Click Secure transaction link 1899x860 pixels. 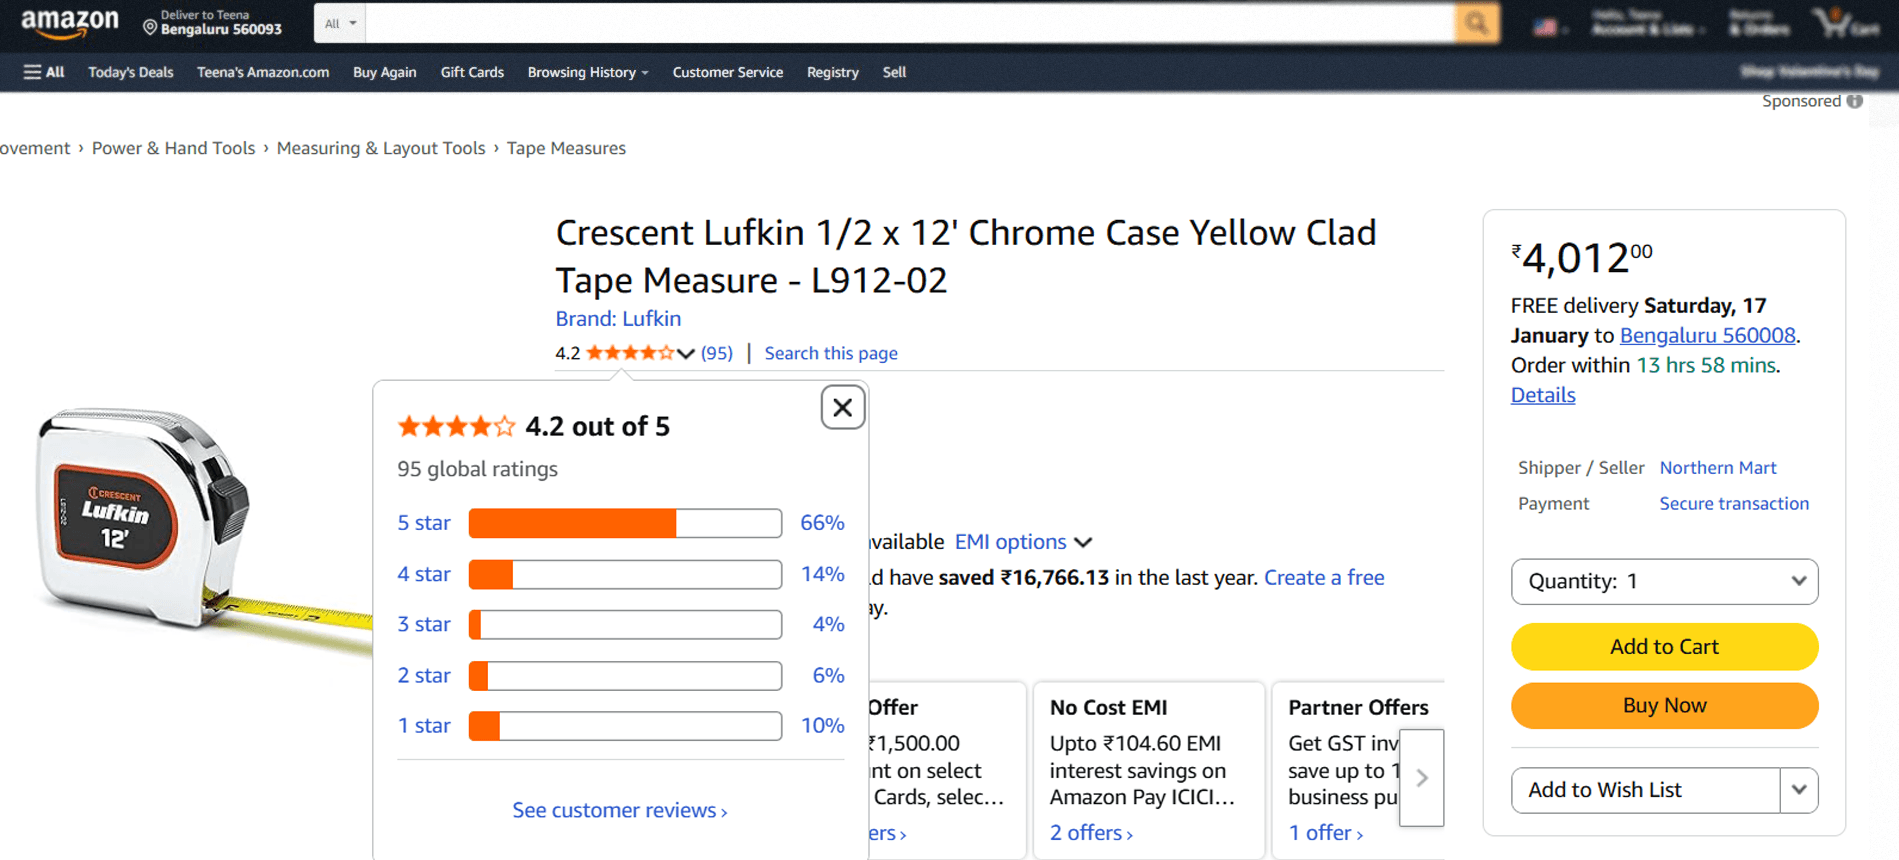[x=1734, y=504]
